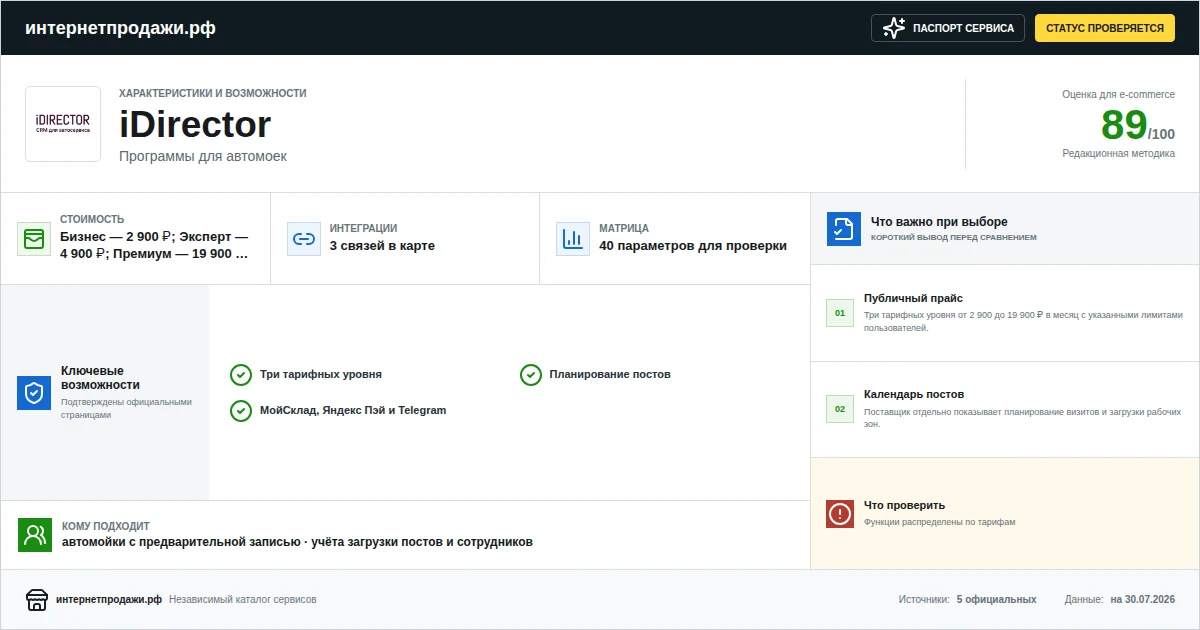
Task: Click the МойСклад, Яндекс Пэй и Telegram text
Action: pyautogui.click(x=353, y=411)
